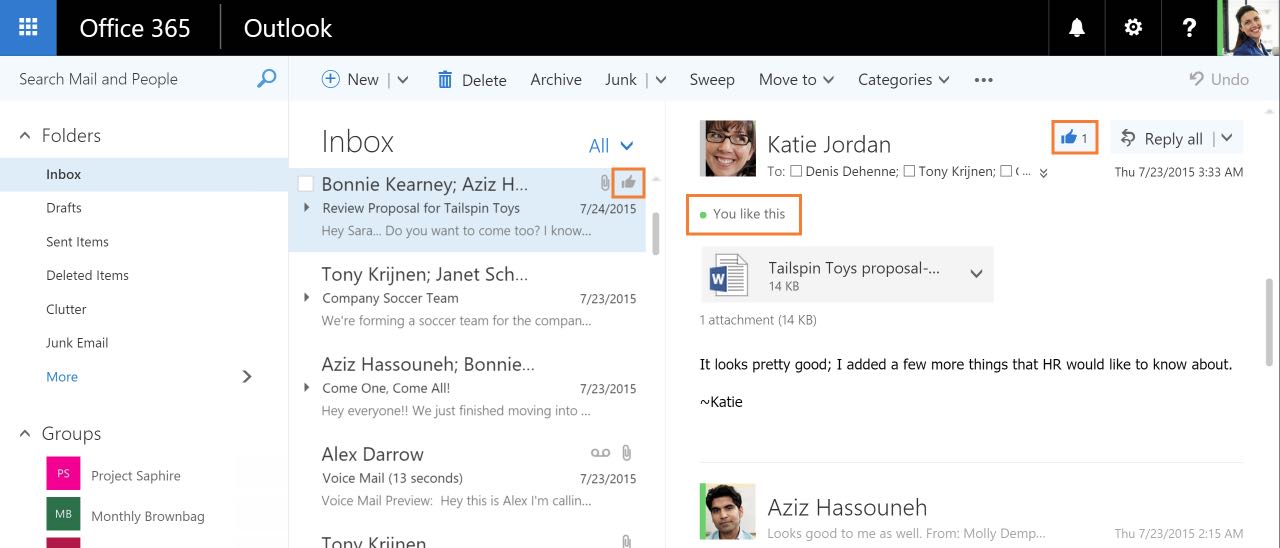Click the paperclip on Alex Darrow's message
The image size is (1280, 548).
[x=627, y=453]
